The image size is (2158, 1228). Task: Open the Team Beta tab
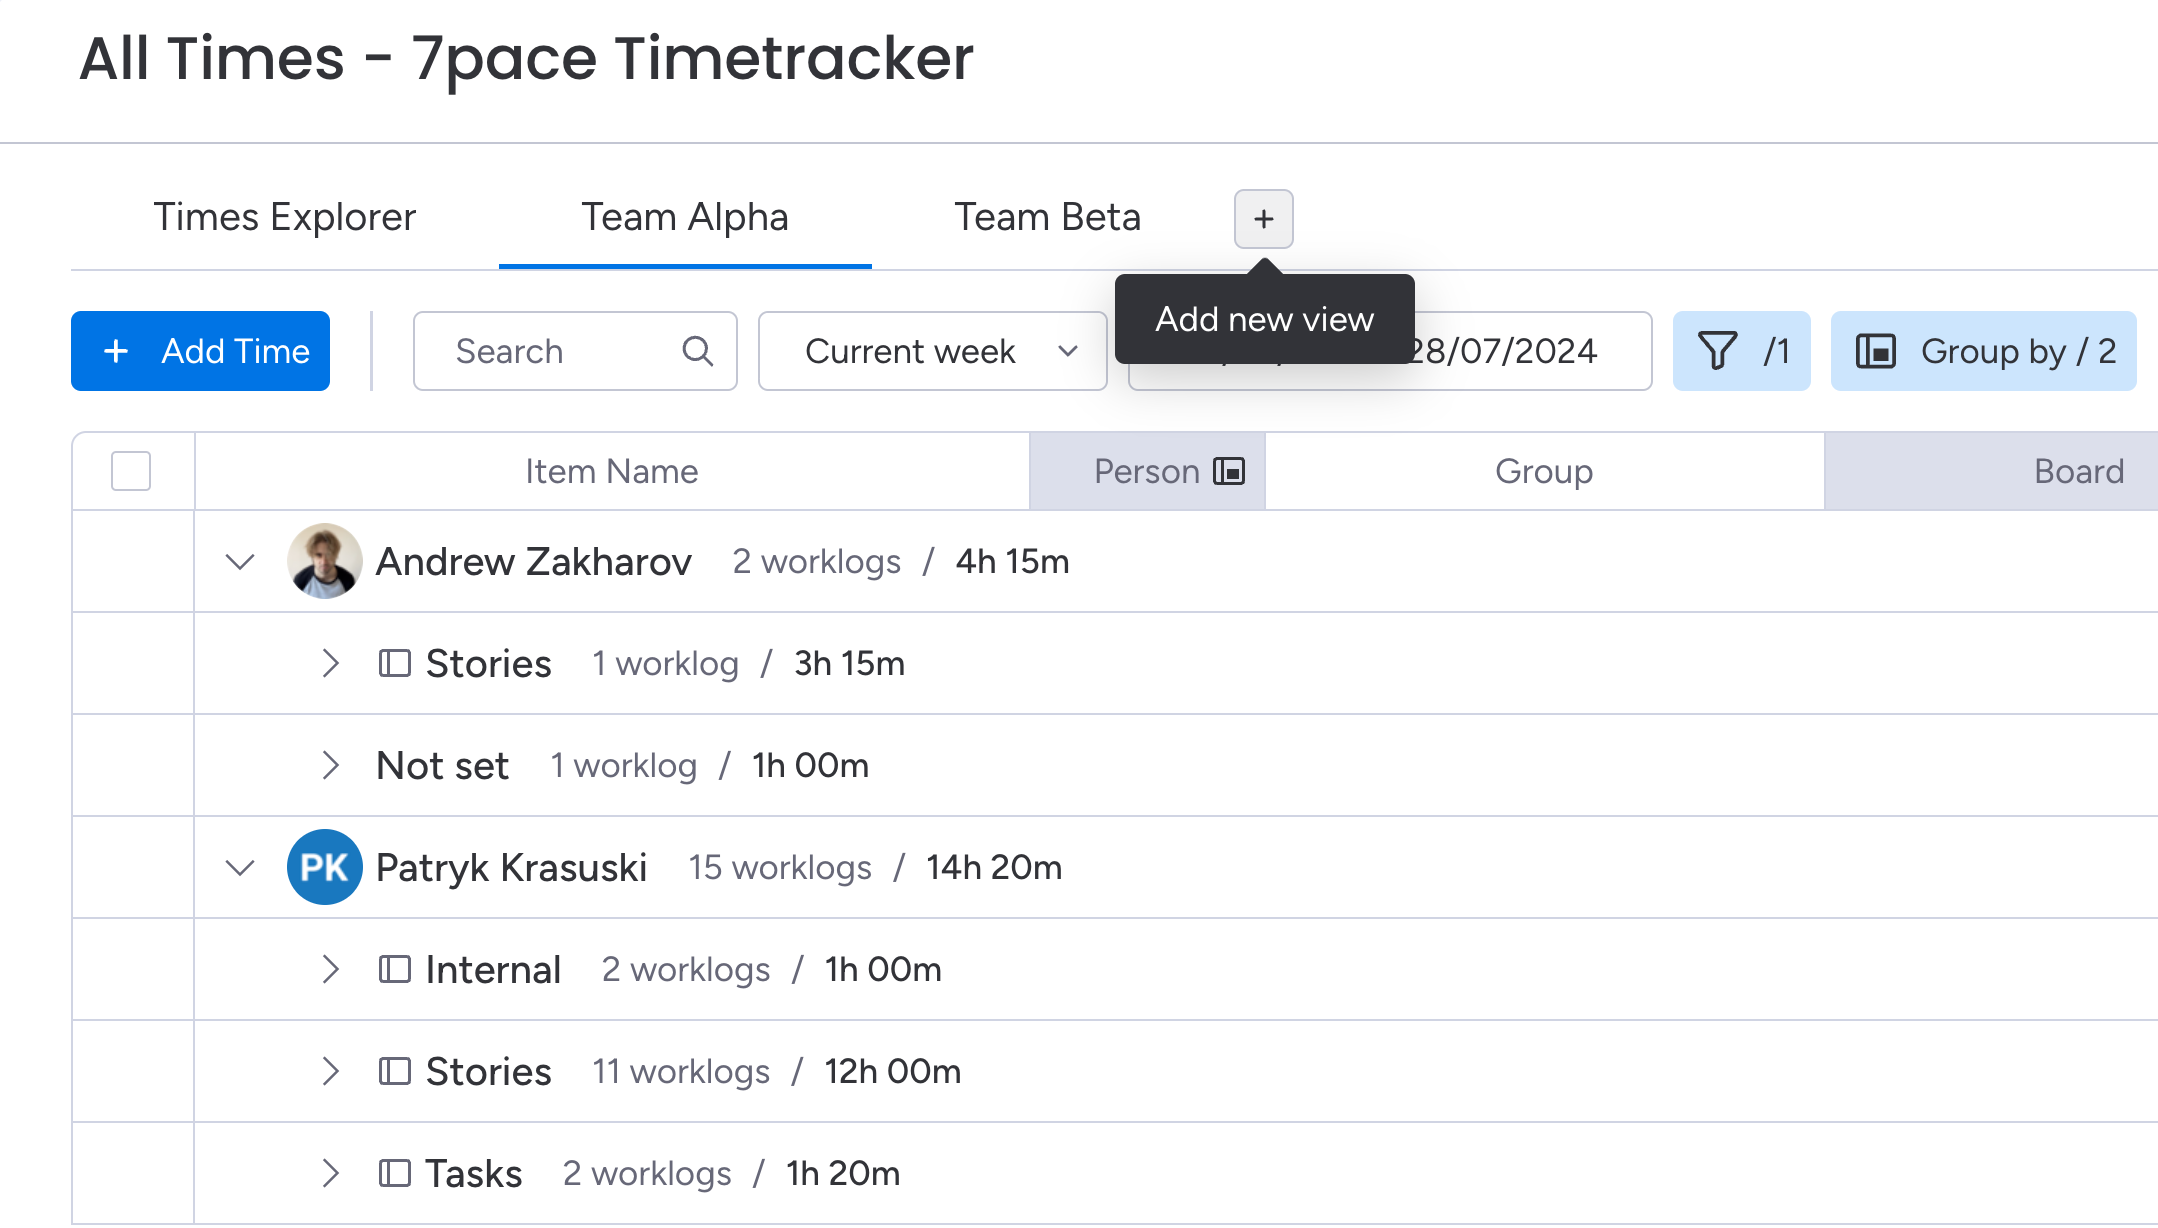click(x=1047, y=218)
